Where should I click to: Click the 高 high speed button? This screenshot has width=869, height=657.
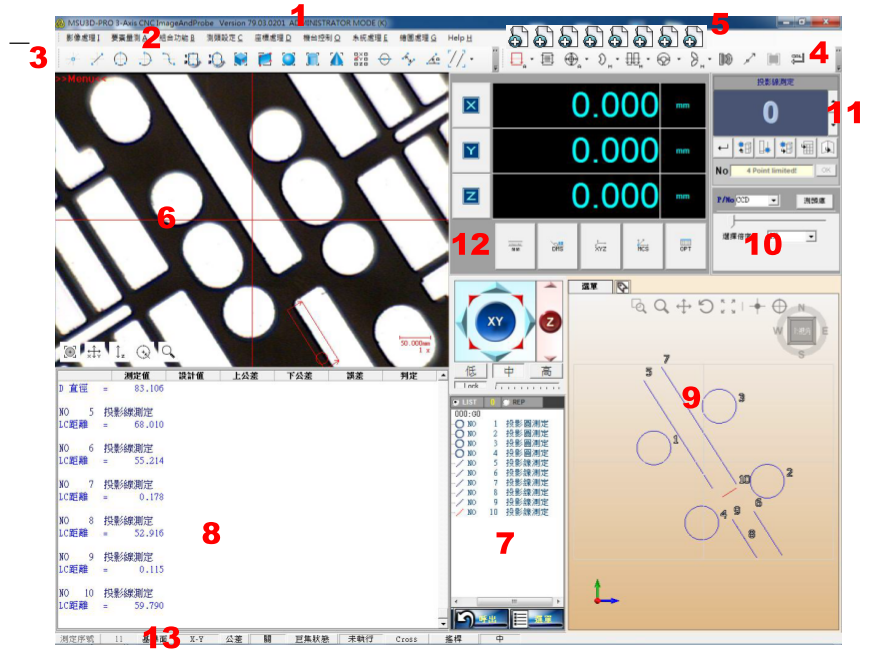pos(546,371)
